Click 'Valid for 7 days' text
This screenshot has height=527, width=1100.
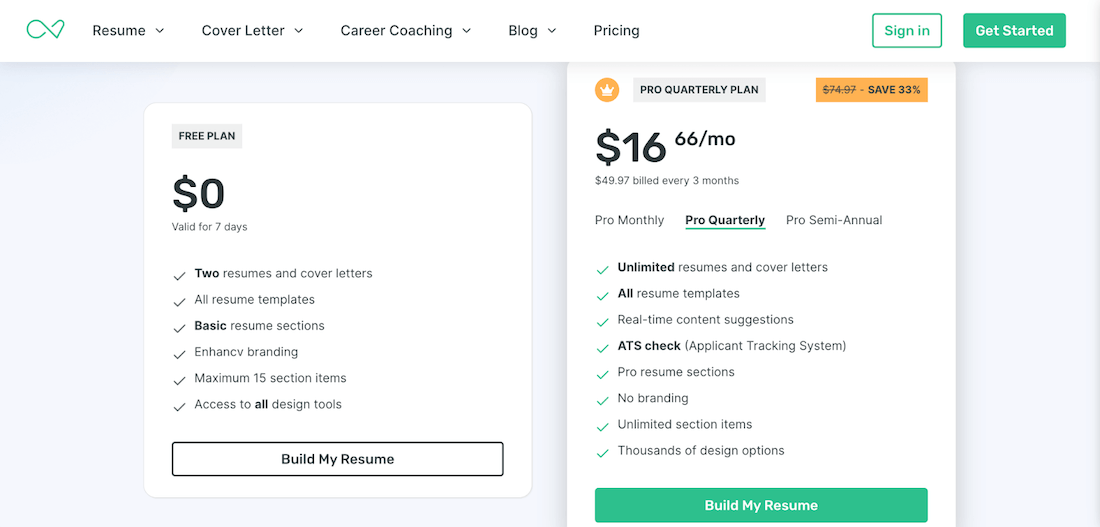click(209, 227)
